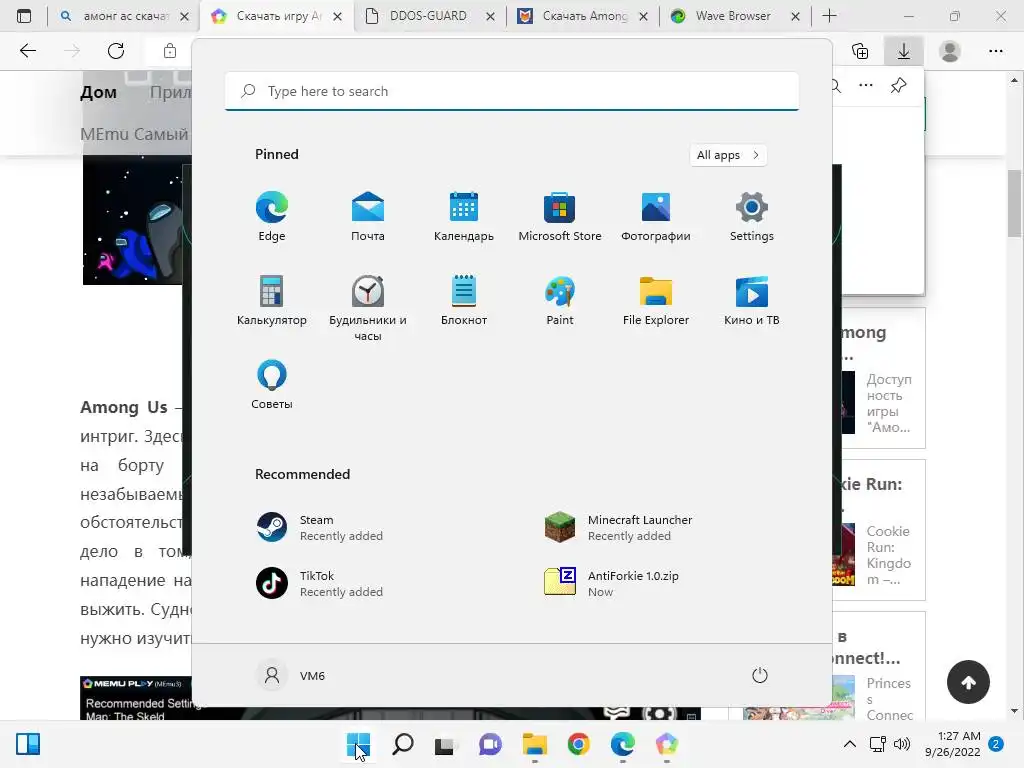Open browser Collections button
Image resolution: width=1024 pixels, height=768 pixels.
click(x=860, y=51)
